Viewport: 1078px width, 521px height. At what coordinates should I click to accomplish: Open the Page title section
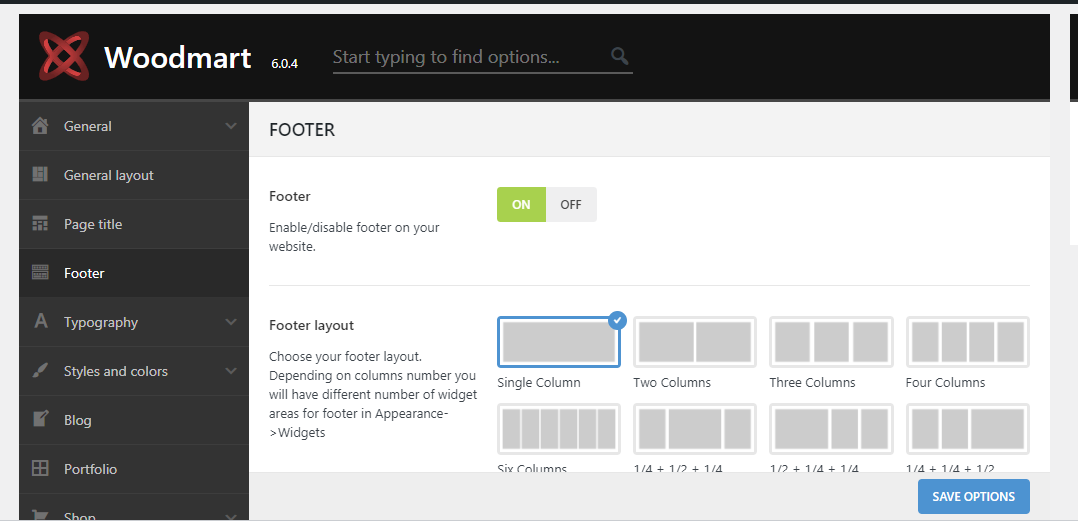134,224
